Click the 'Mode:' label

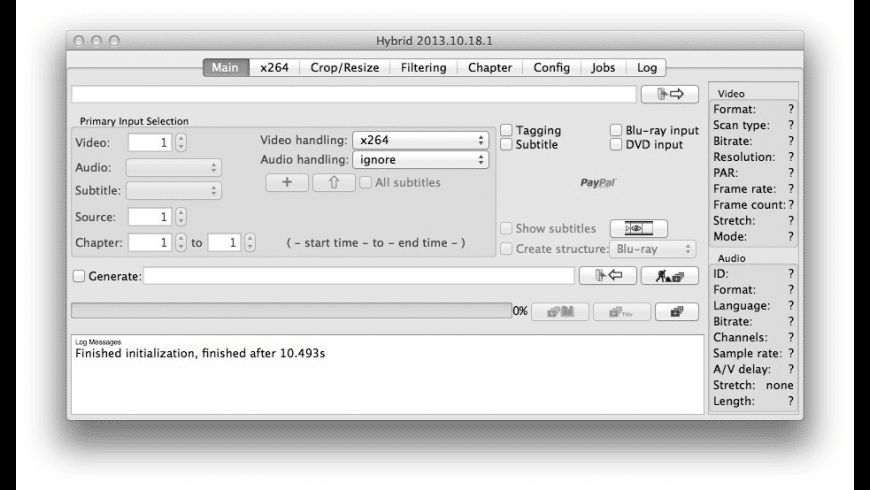[730, 236]
